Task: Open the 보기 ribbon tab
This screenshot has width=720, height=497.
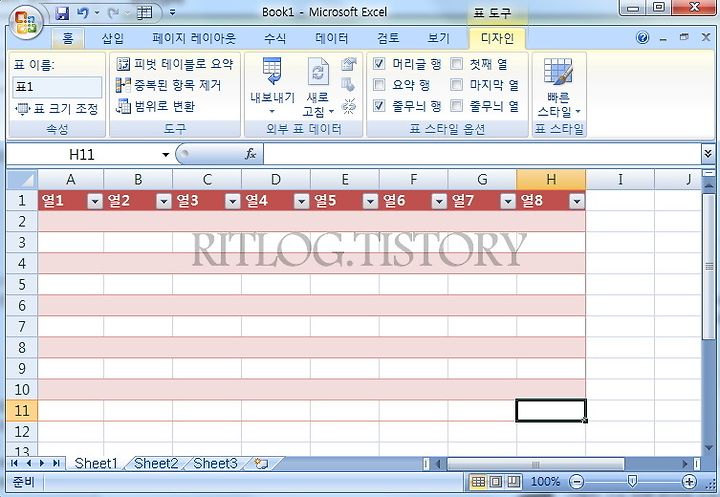Action: pos(438,38)
